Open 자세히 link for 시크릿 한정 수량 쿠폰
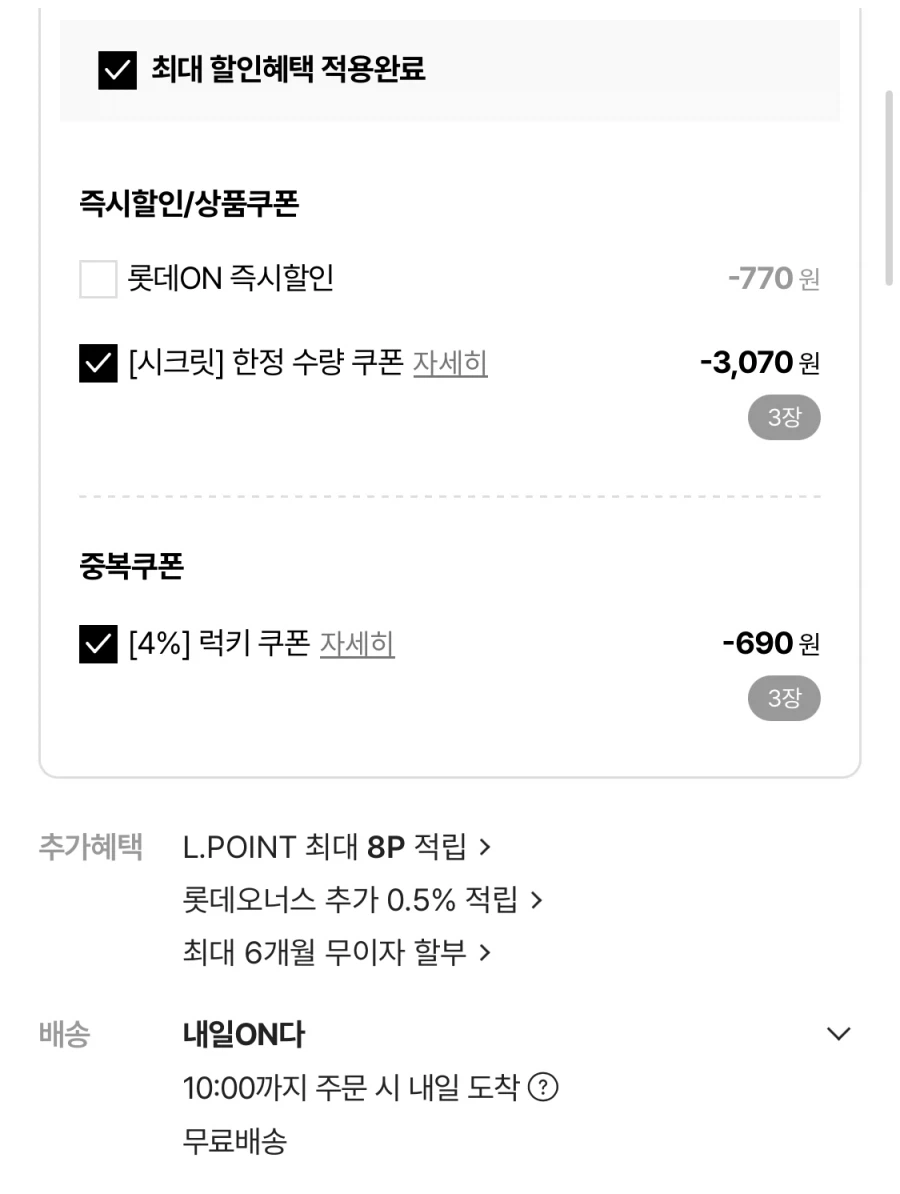Image resolution: width=900 pixels, height=1194 pixels. pyautogui.click(x=450, y=362)
